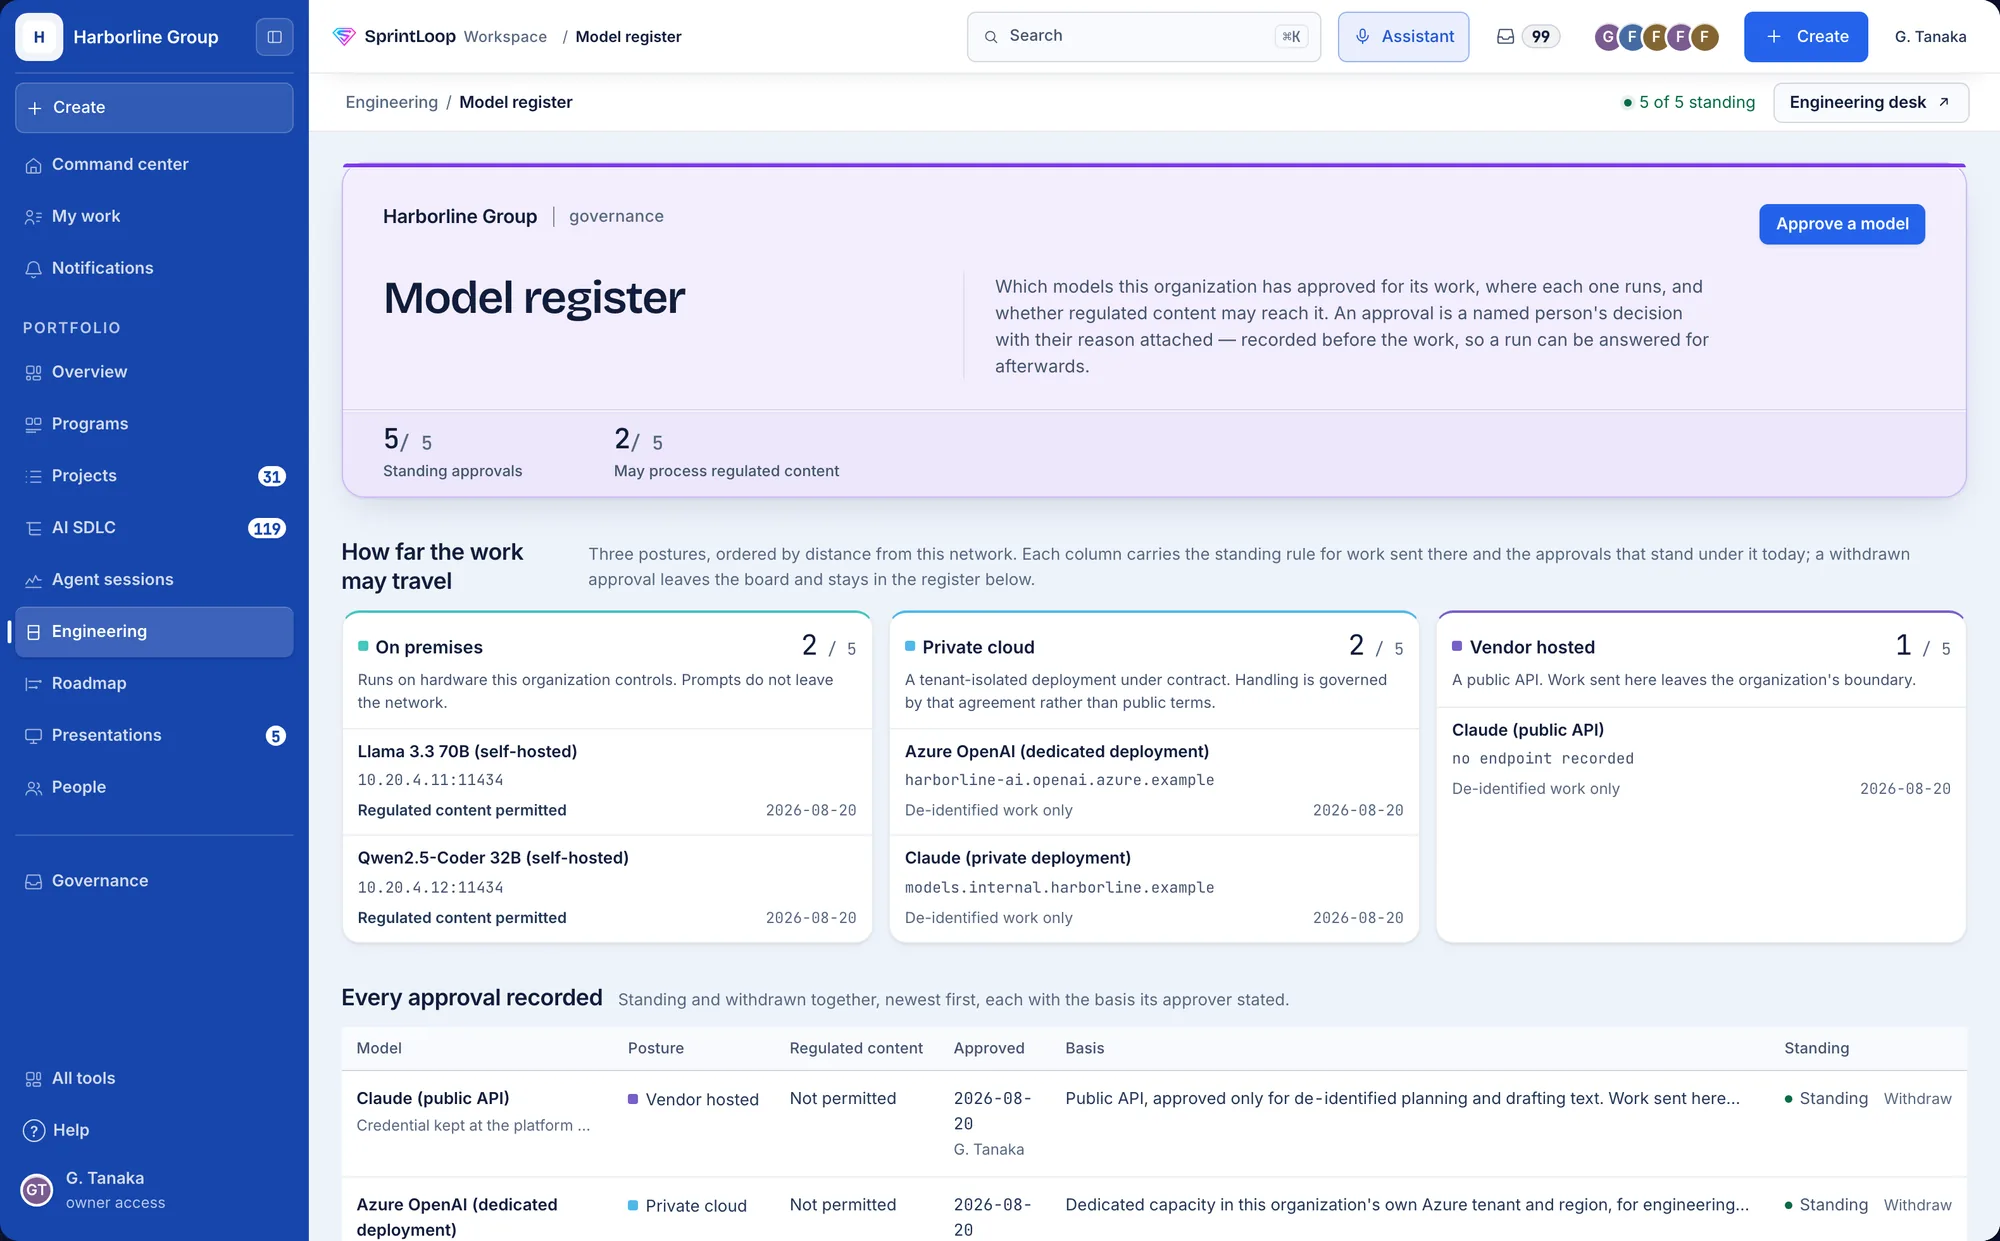Open Projects section

pos(154,476)
